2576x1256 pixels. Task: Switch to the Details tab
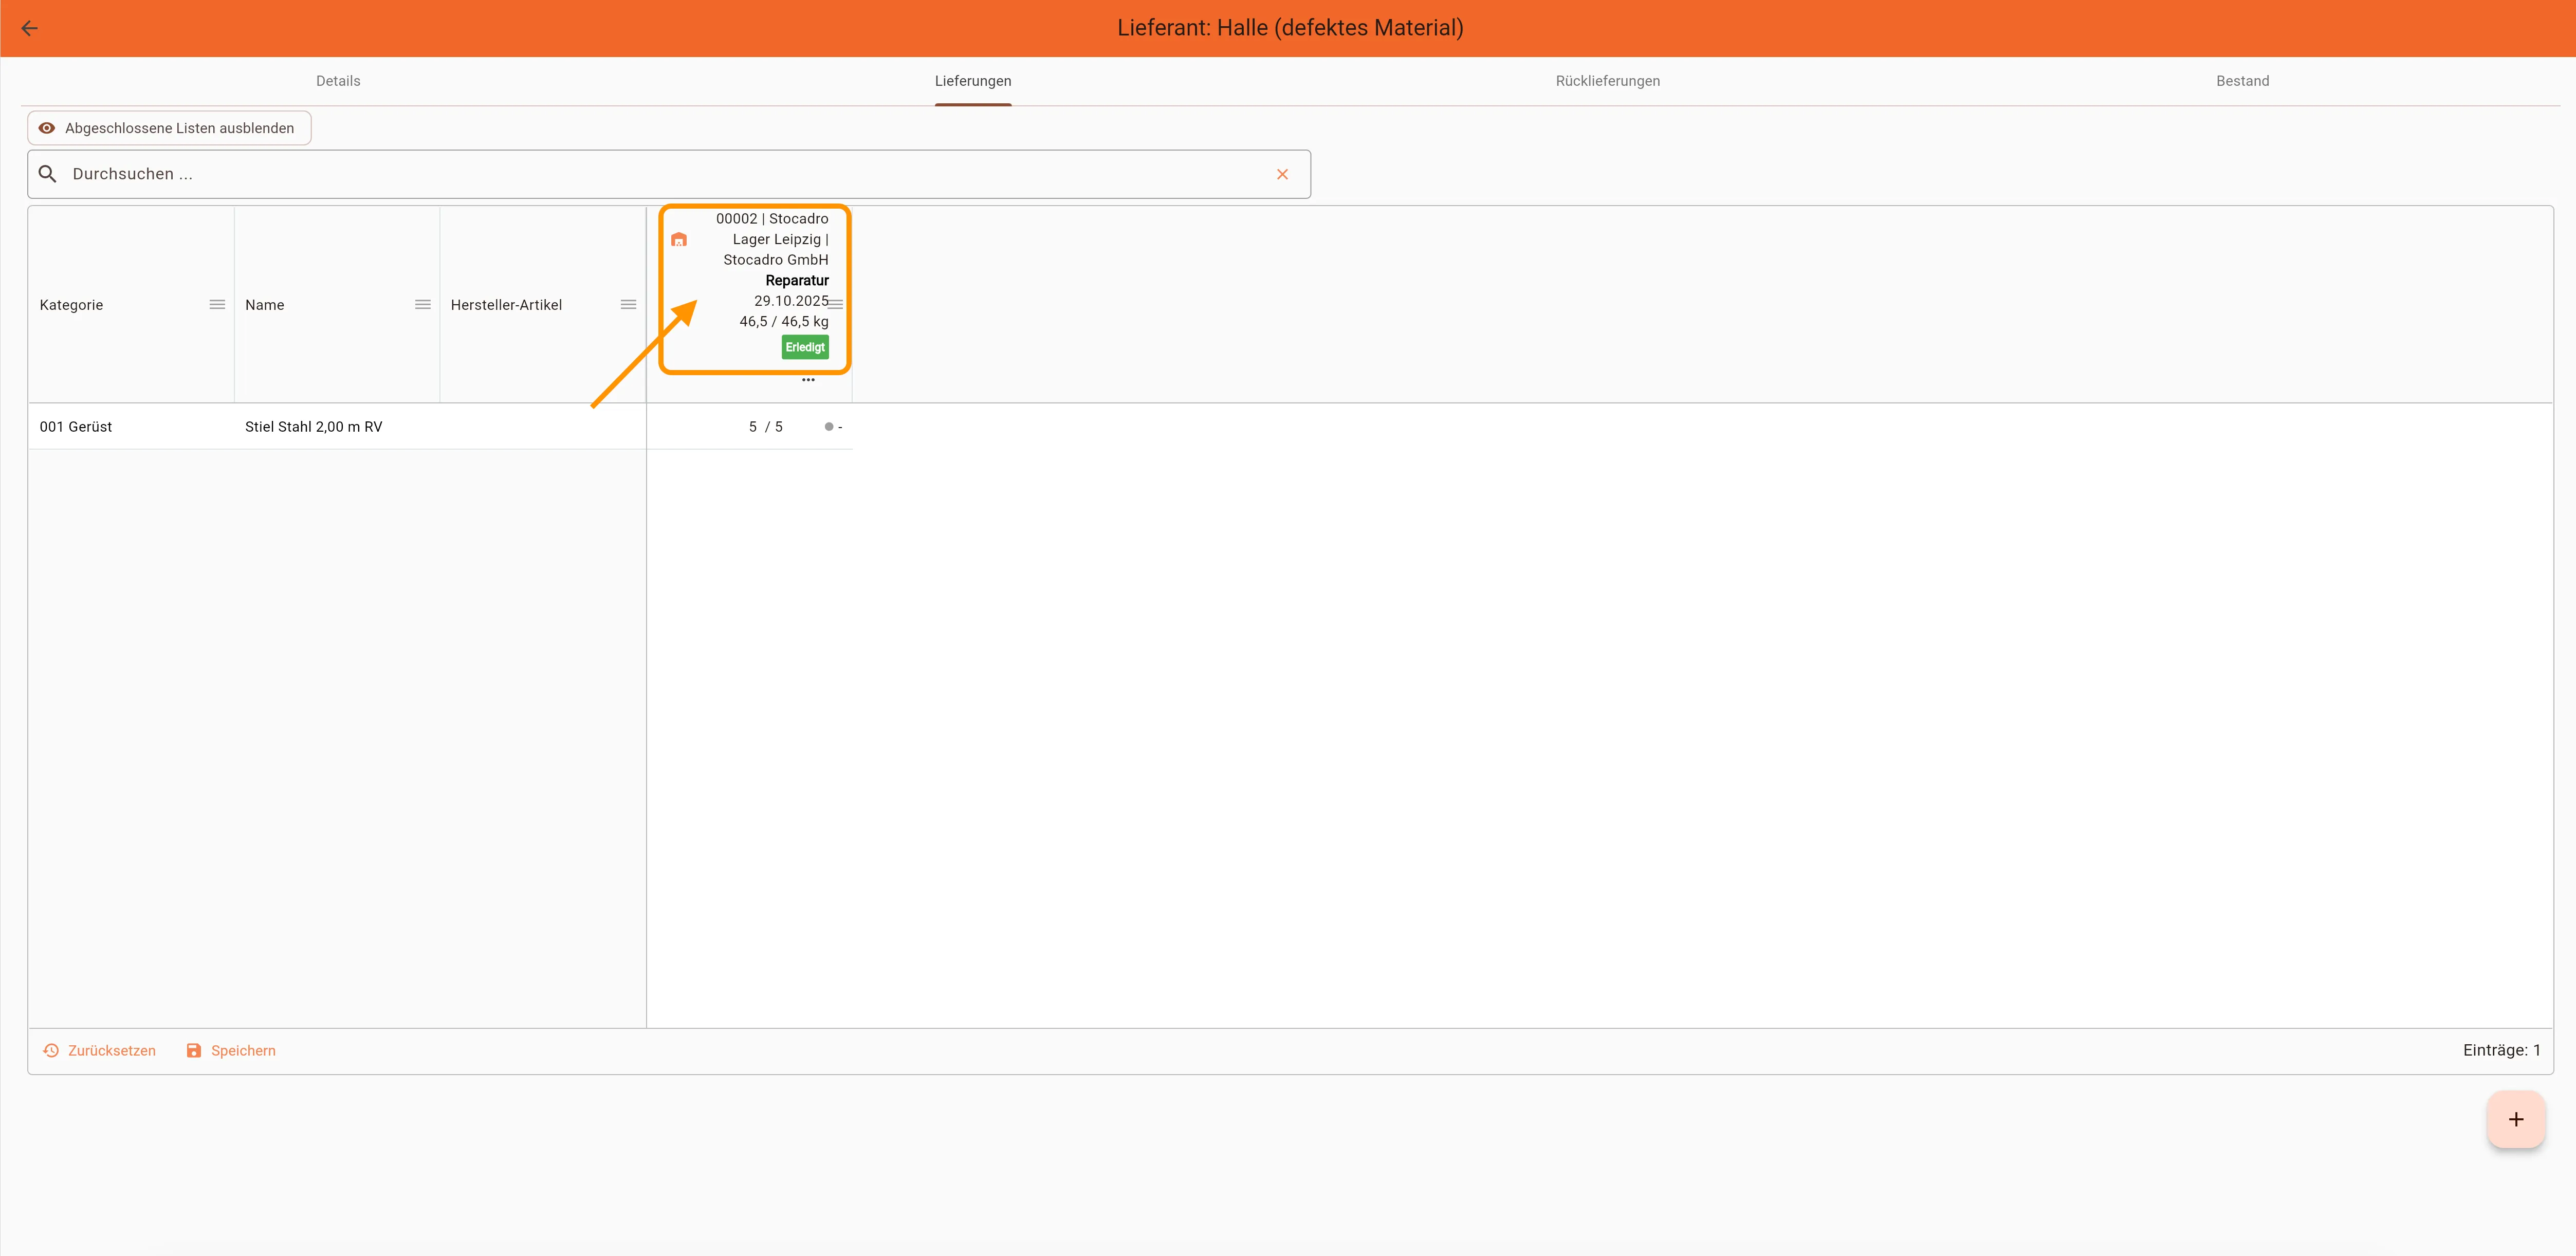338,81
